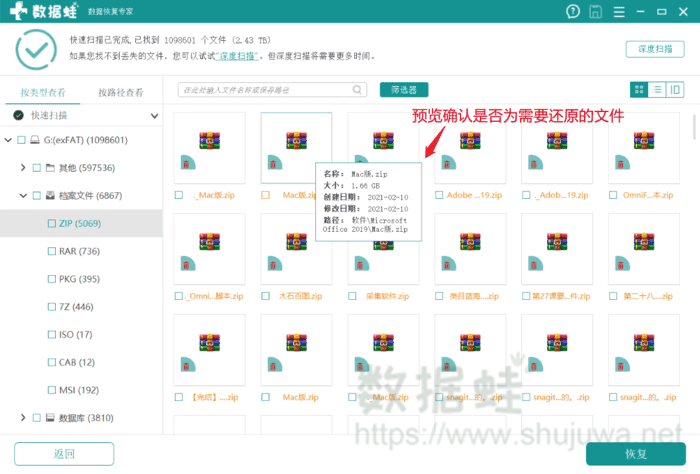Select the OmniF...本.zip archive icon
This screenshot has width=700, height=474.
point(644,140)
